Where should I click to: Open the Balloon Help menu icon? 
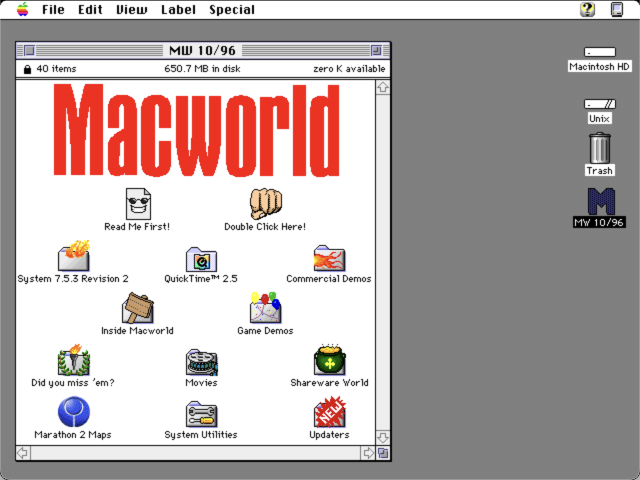588,9
